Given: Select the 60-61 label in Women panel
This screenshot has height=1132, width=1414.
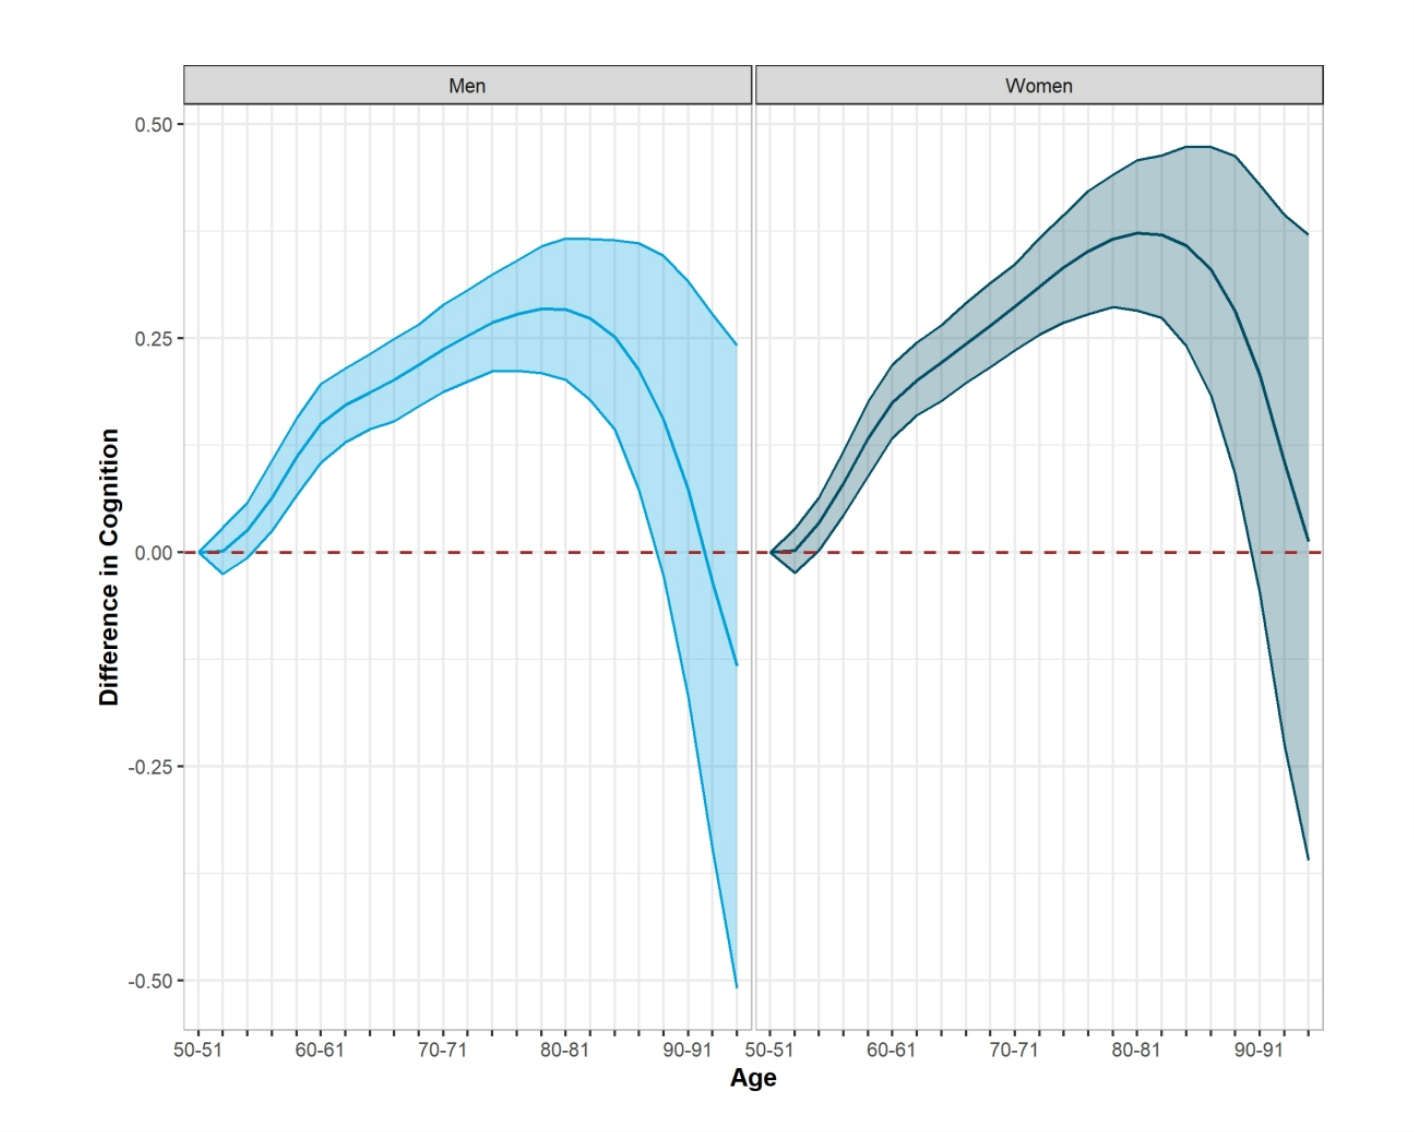Looking at the screenshot, I should click(892, 1050).
